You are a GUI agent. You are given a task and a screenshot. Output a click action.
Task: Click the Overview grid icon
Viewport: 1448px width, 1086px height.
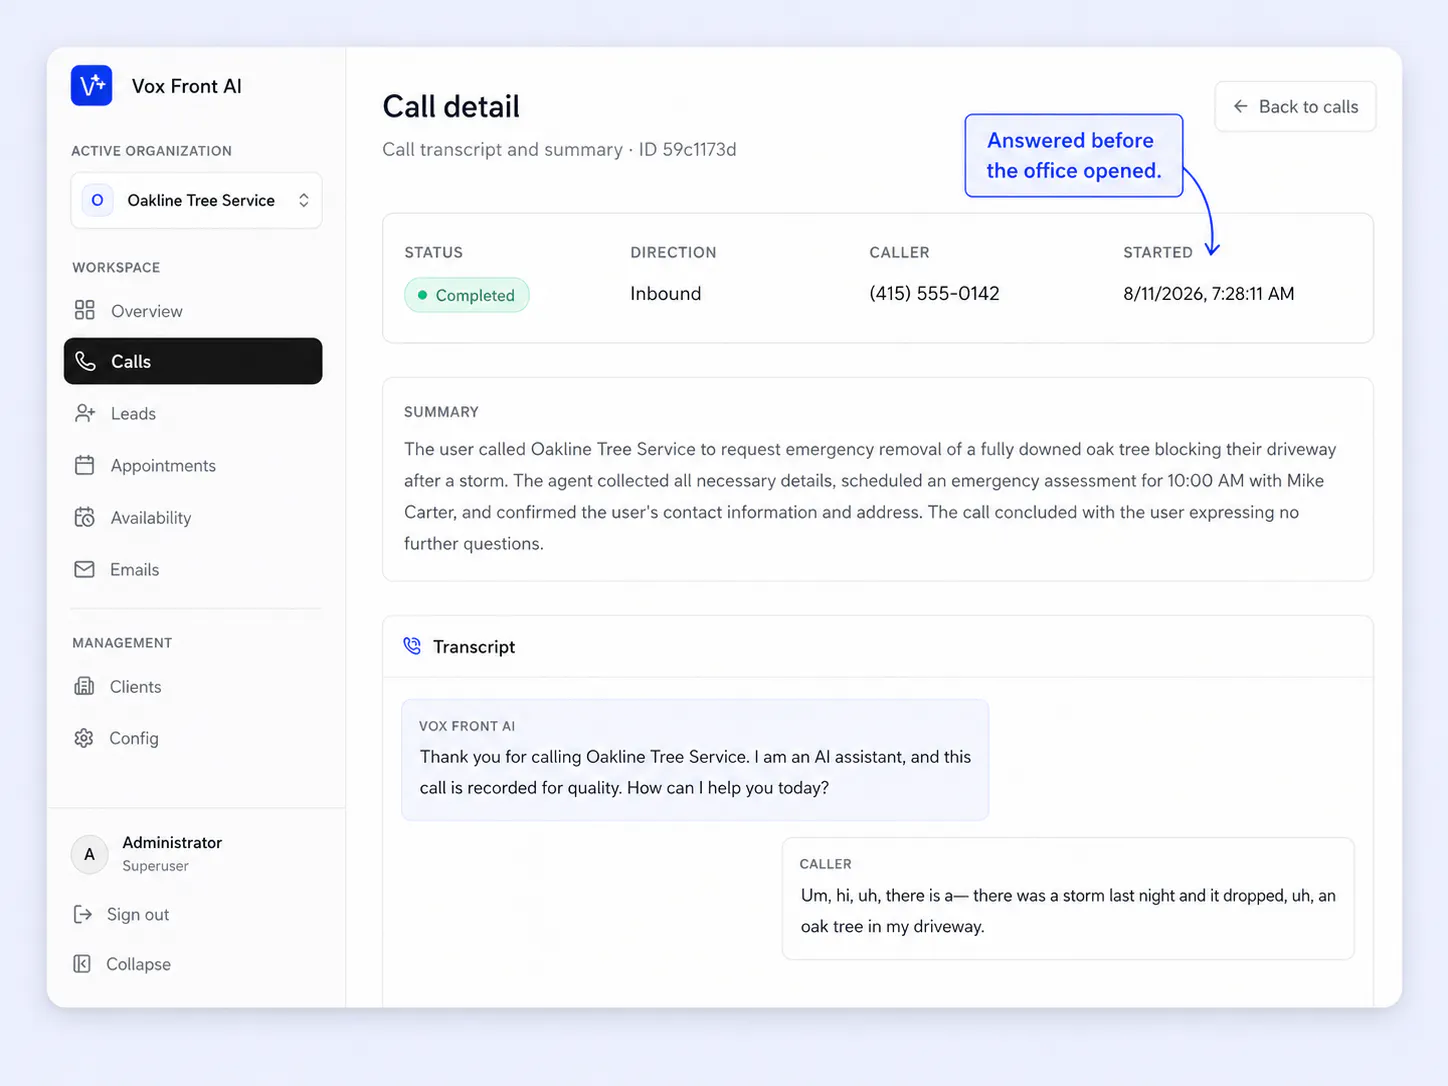(85, 310)
